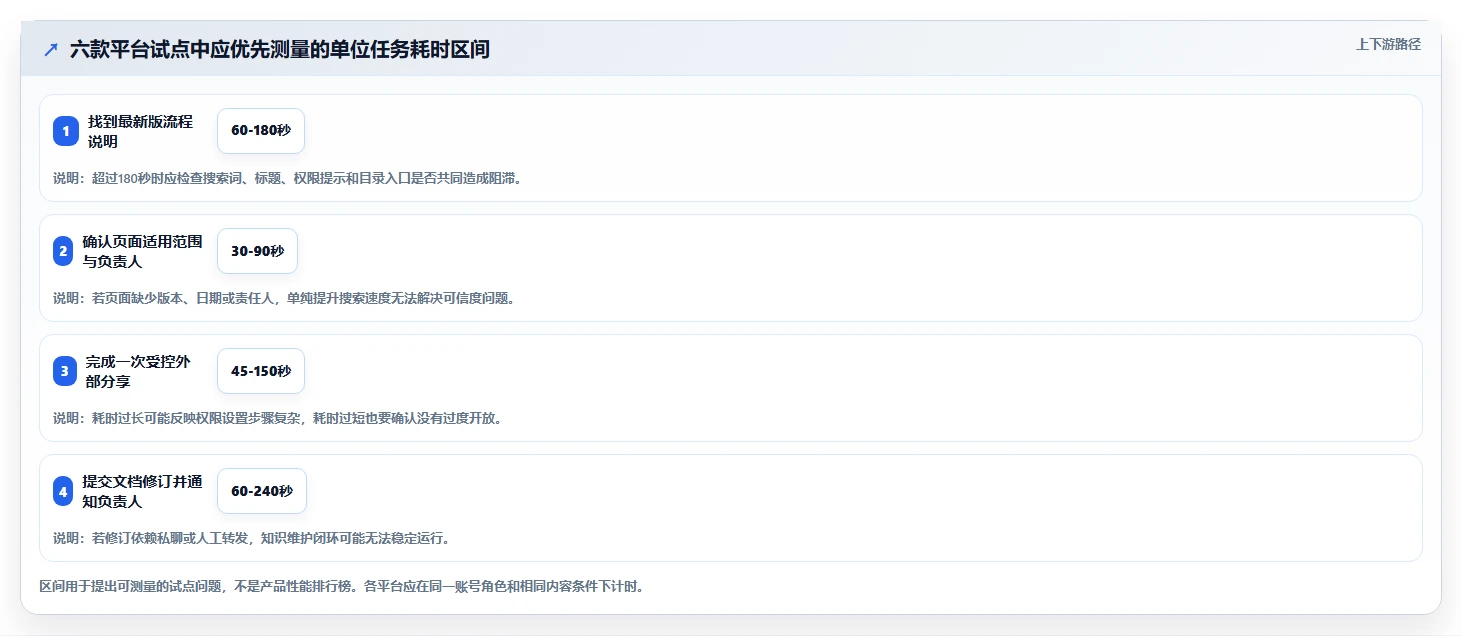Viewport: 1462px width, 636px height.
Task: Click the heading 六款平台试点中应优先测量的单位任务耗时区间
Action: 280,49
